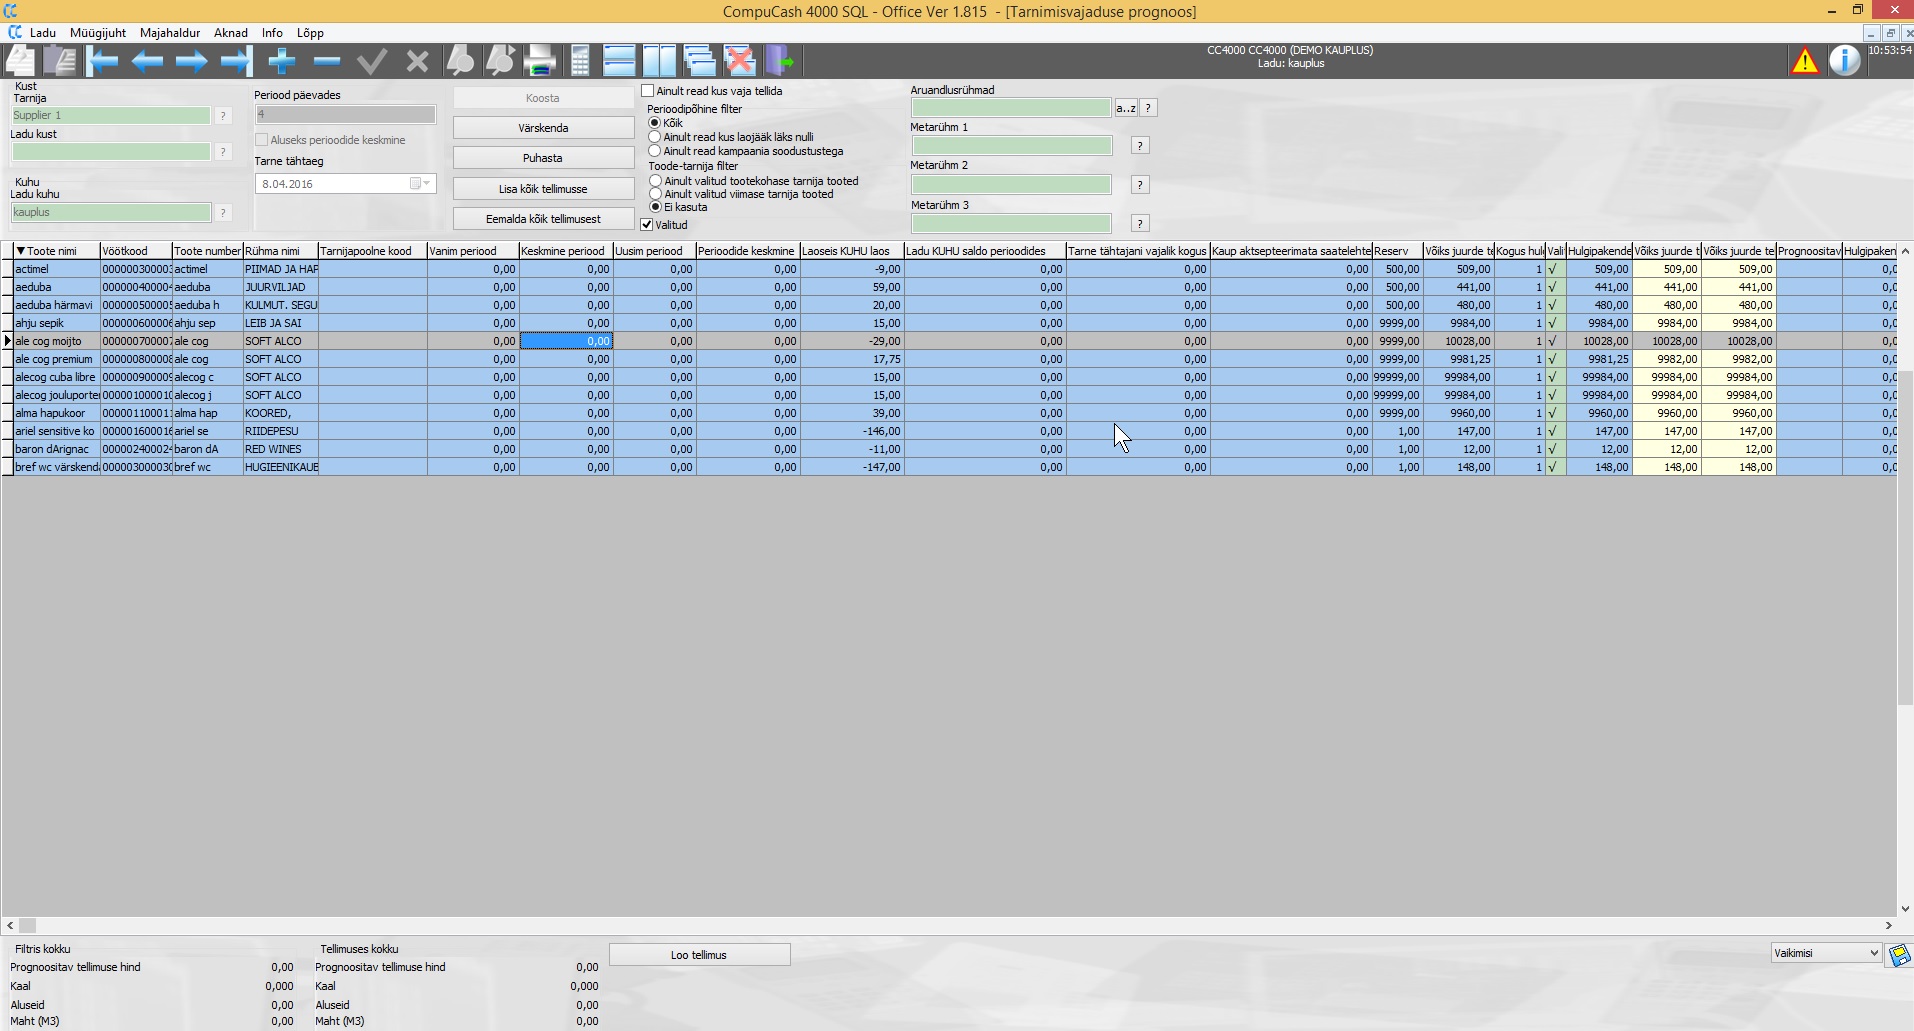Enable 'Ainult read kus vaja tellida' checkbox
The image size is (1914, 1031).
648,91
